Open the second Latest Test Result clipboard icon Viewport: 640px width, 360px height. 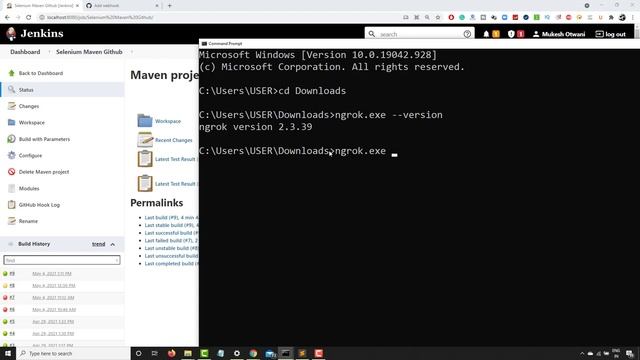tap(144, 183)
